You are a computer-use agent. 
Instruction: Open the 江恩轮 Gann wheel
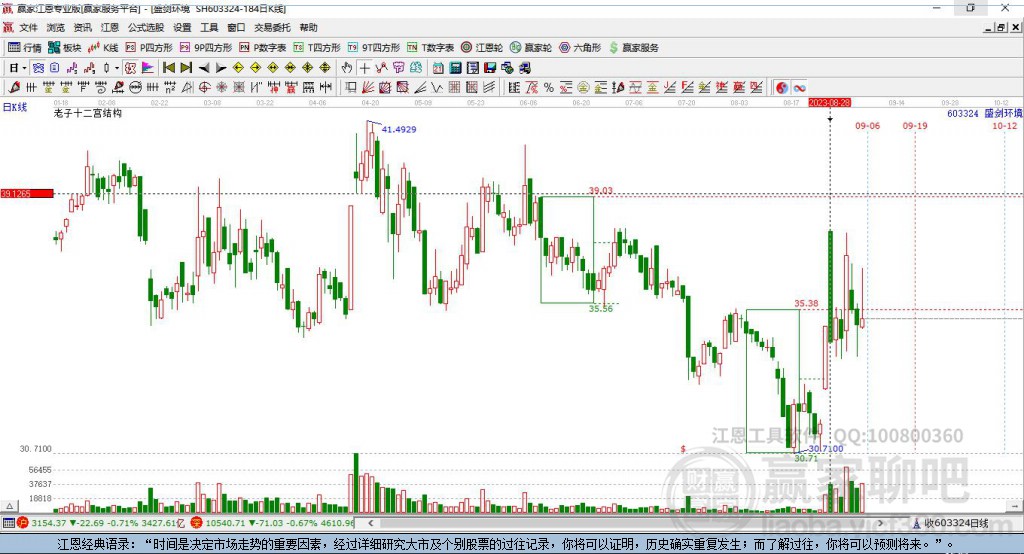[x=482, y=48]
